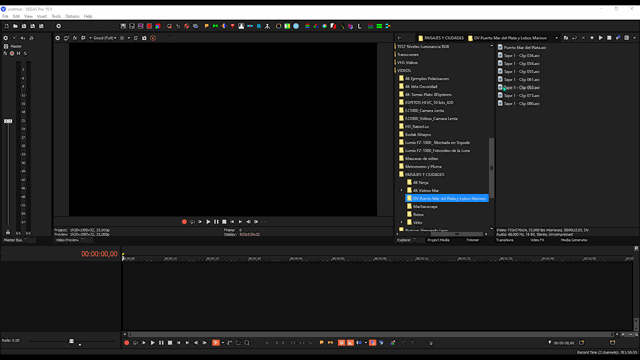
Task: Open the edit tool dropdown arrow
Action: [222, 343]
